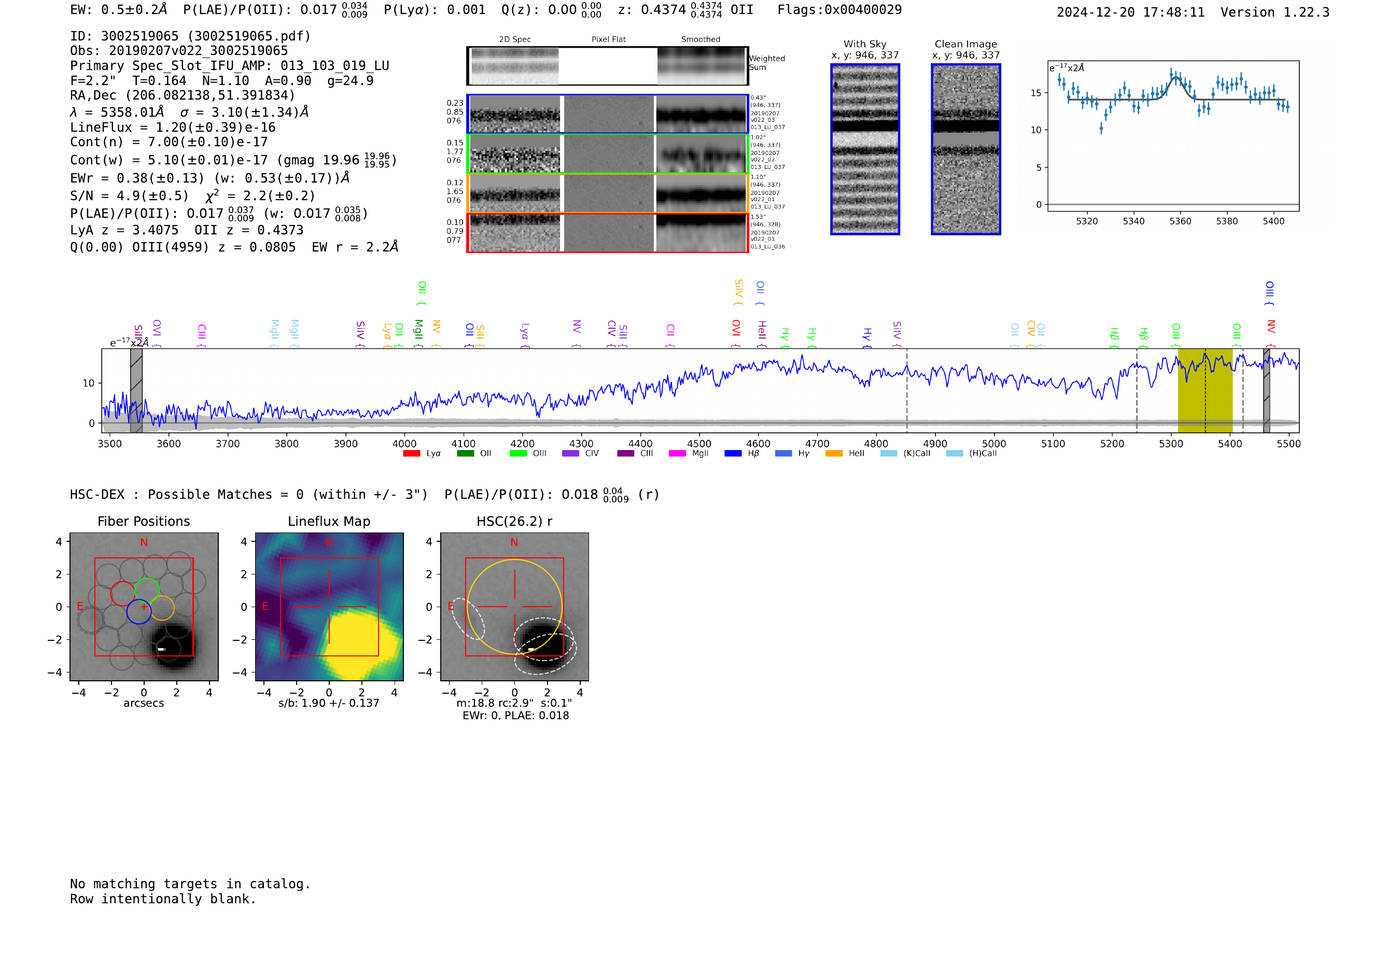Image resolution: width=1400 pixels, height=953 pixels.
Task: Click the "Q(0.00) OIII(4959)" line
Action: [x=234, y=247]
